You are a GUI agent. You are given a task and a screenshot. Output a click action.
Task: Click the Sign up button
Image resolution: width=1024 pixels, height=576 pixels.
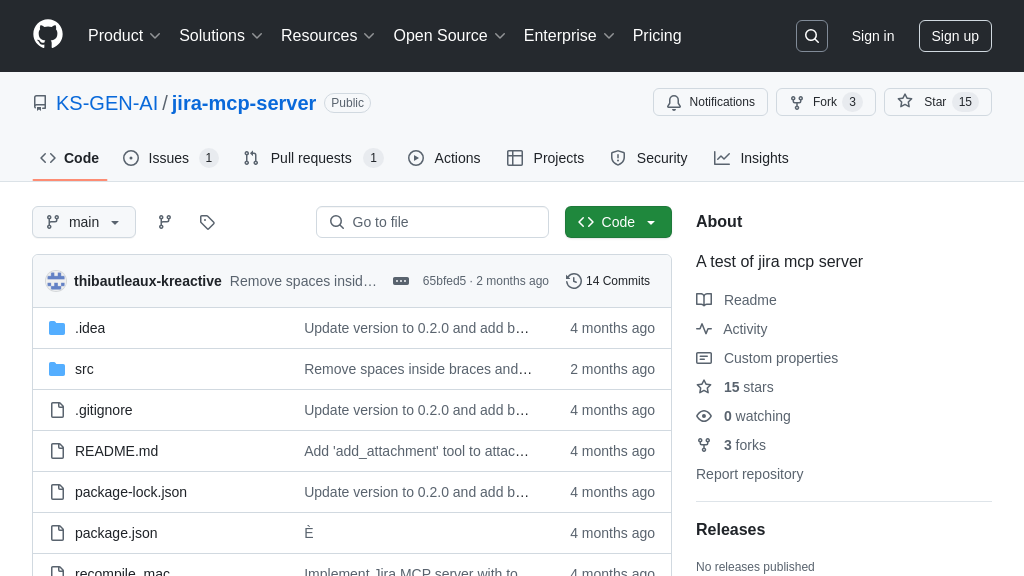click(955, 36)
